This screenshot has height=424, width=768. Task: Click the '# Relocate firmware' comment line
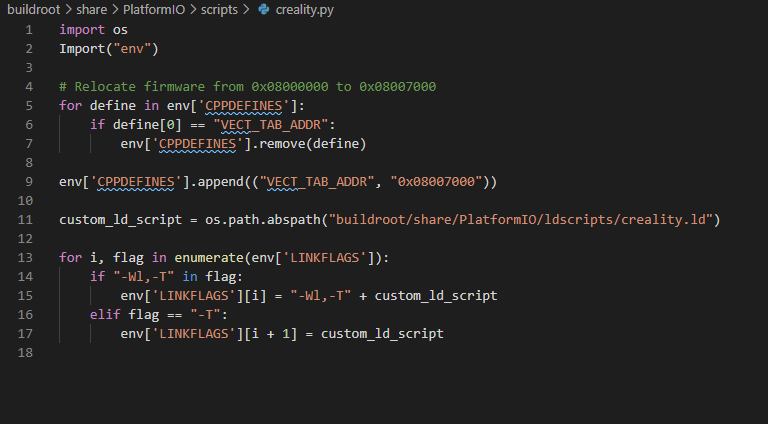click(x=247, y=87)
